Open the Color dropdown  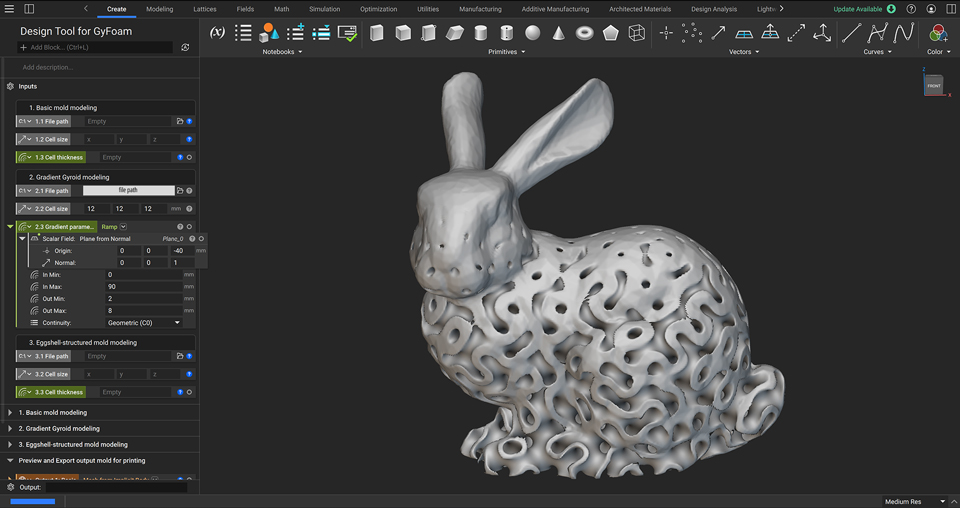point(939,52)
